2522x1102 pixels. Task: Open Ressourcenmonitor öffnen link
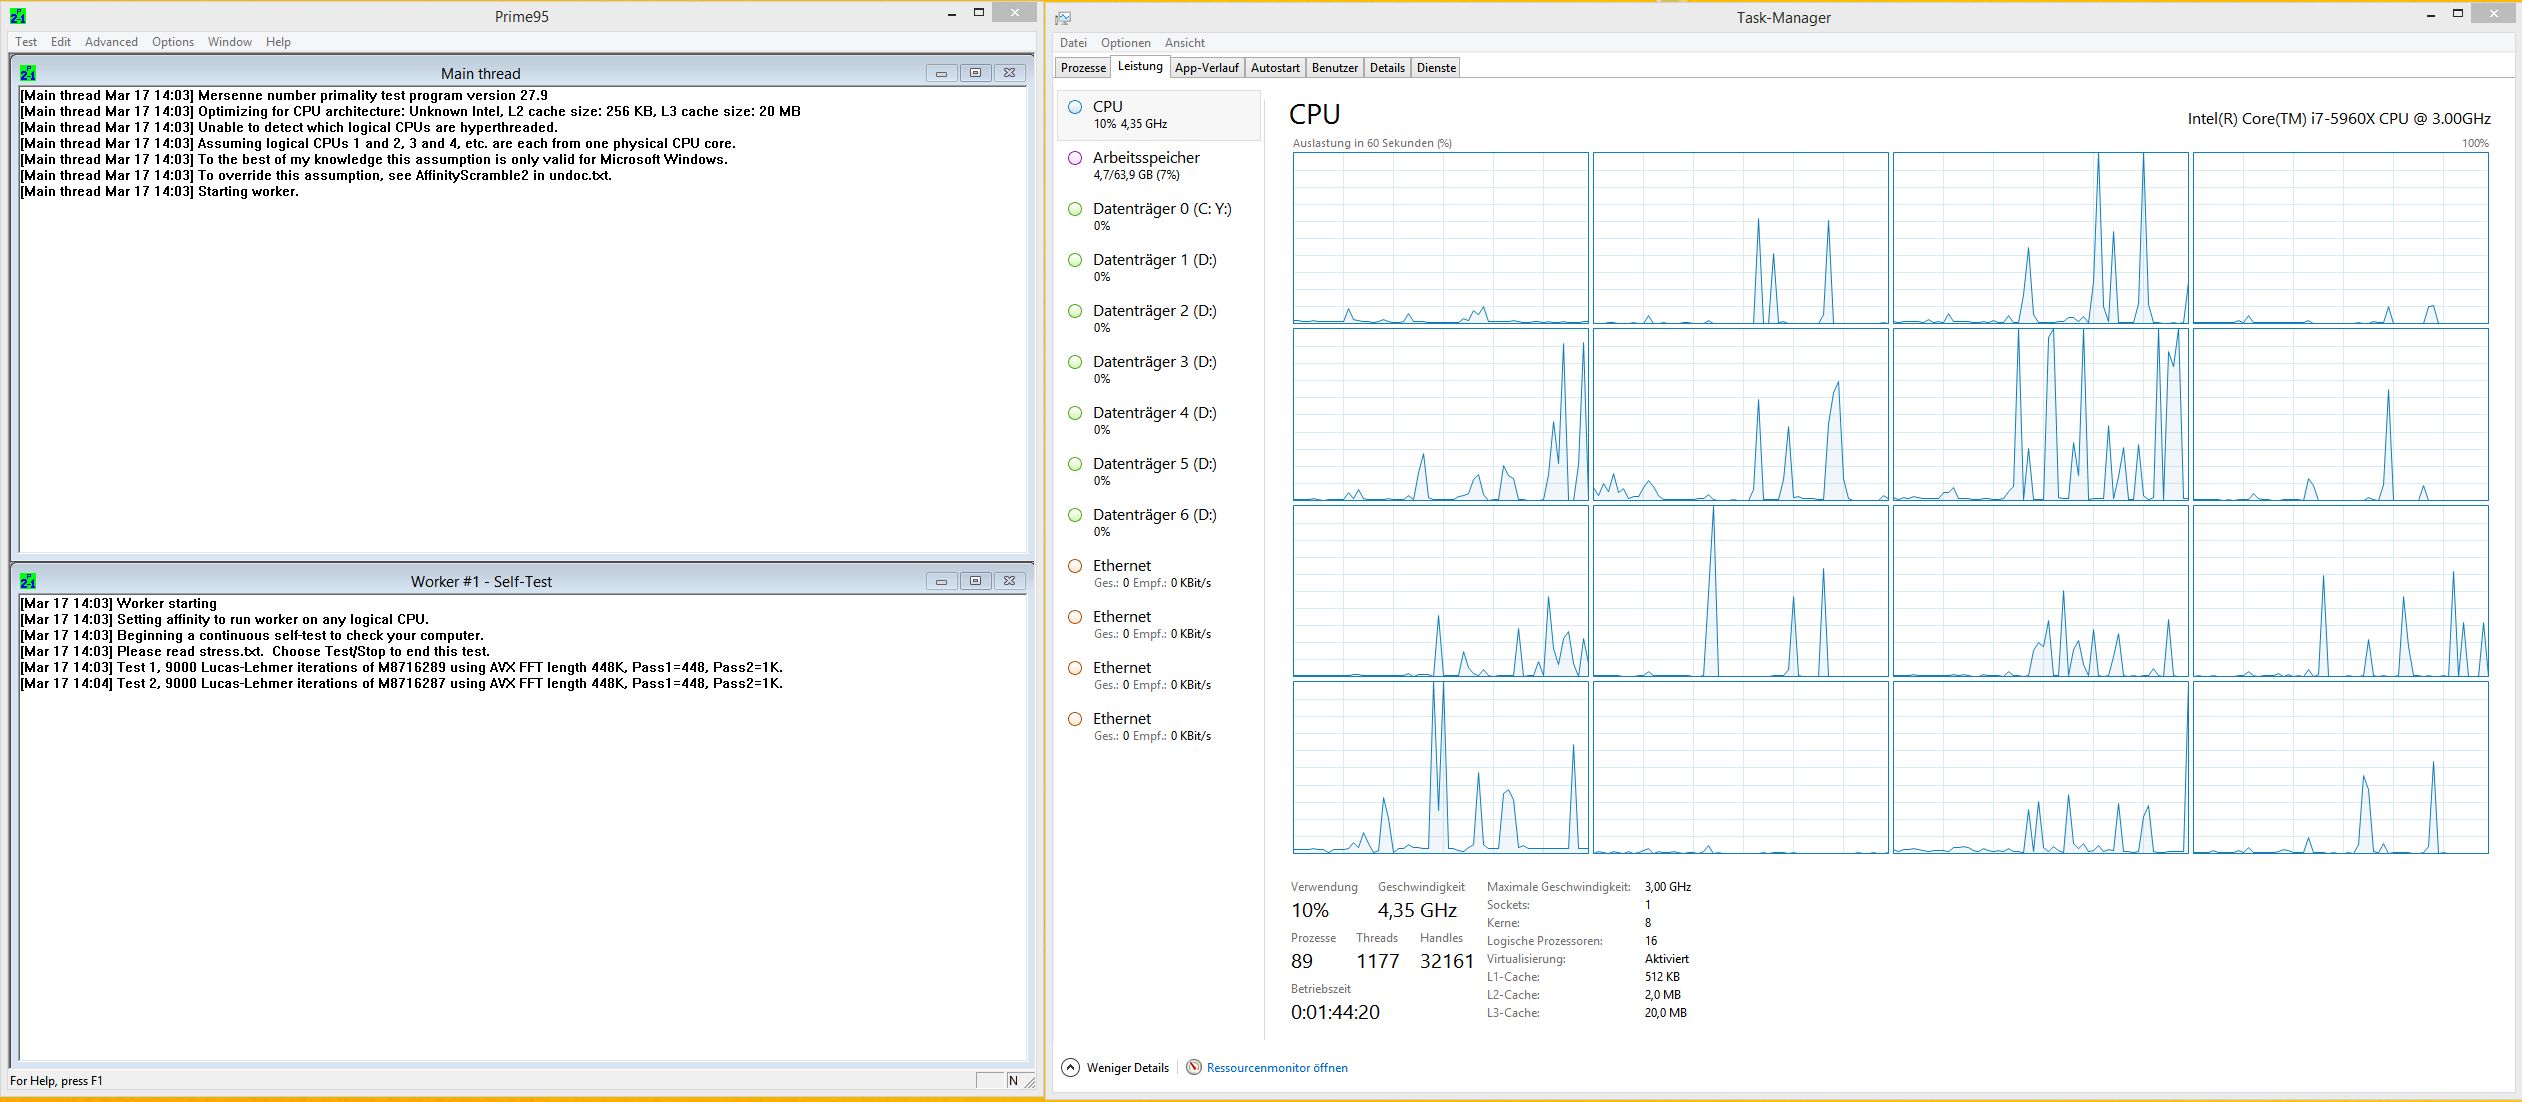tap(1277, 1067)
